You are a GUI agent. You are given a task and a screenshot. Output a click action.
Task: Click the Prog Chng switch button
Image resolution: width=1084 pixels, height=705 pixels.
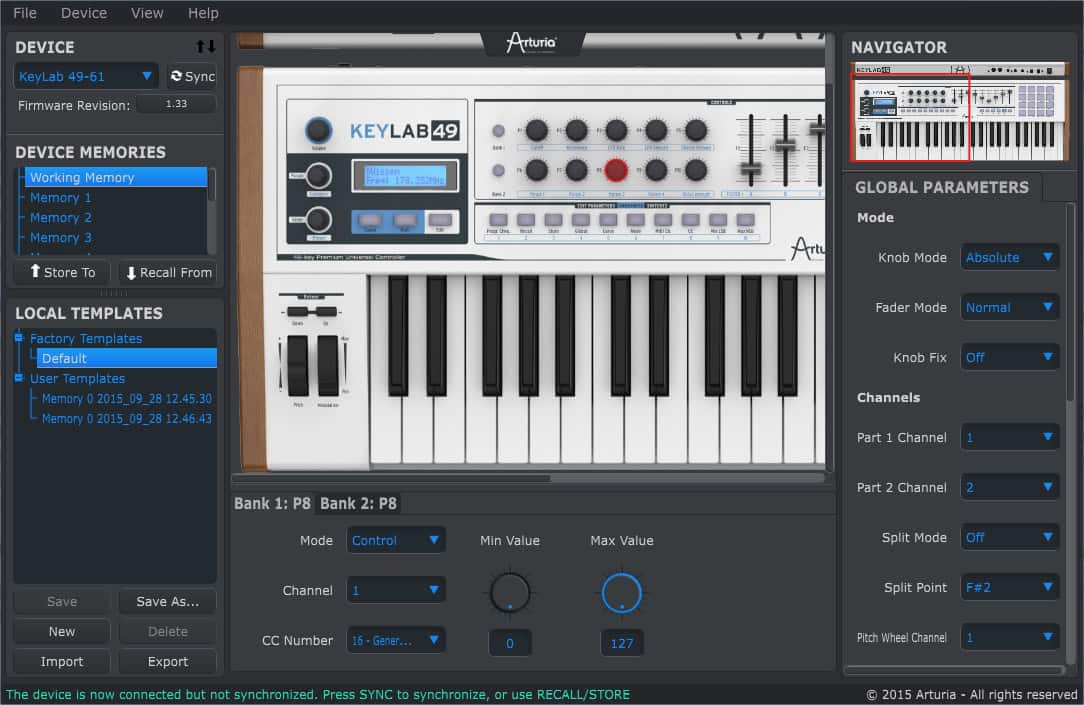pyautogui.click(x=498, y=220)
